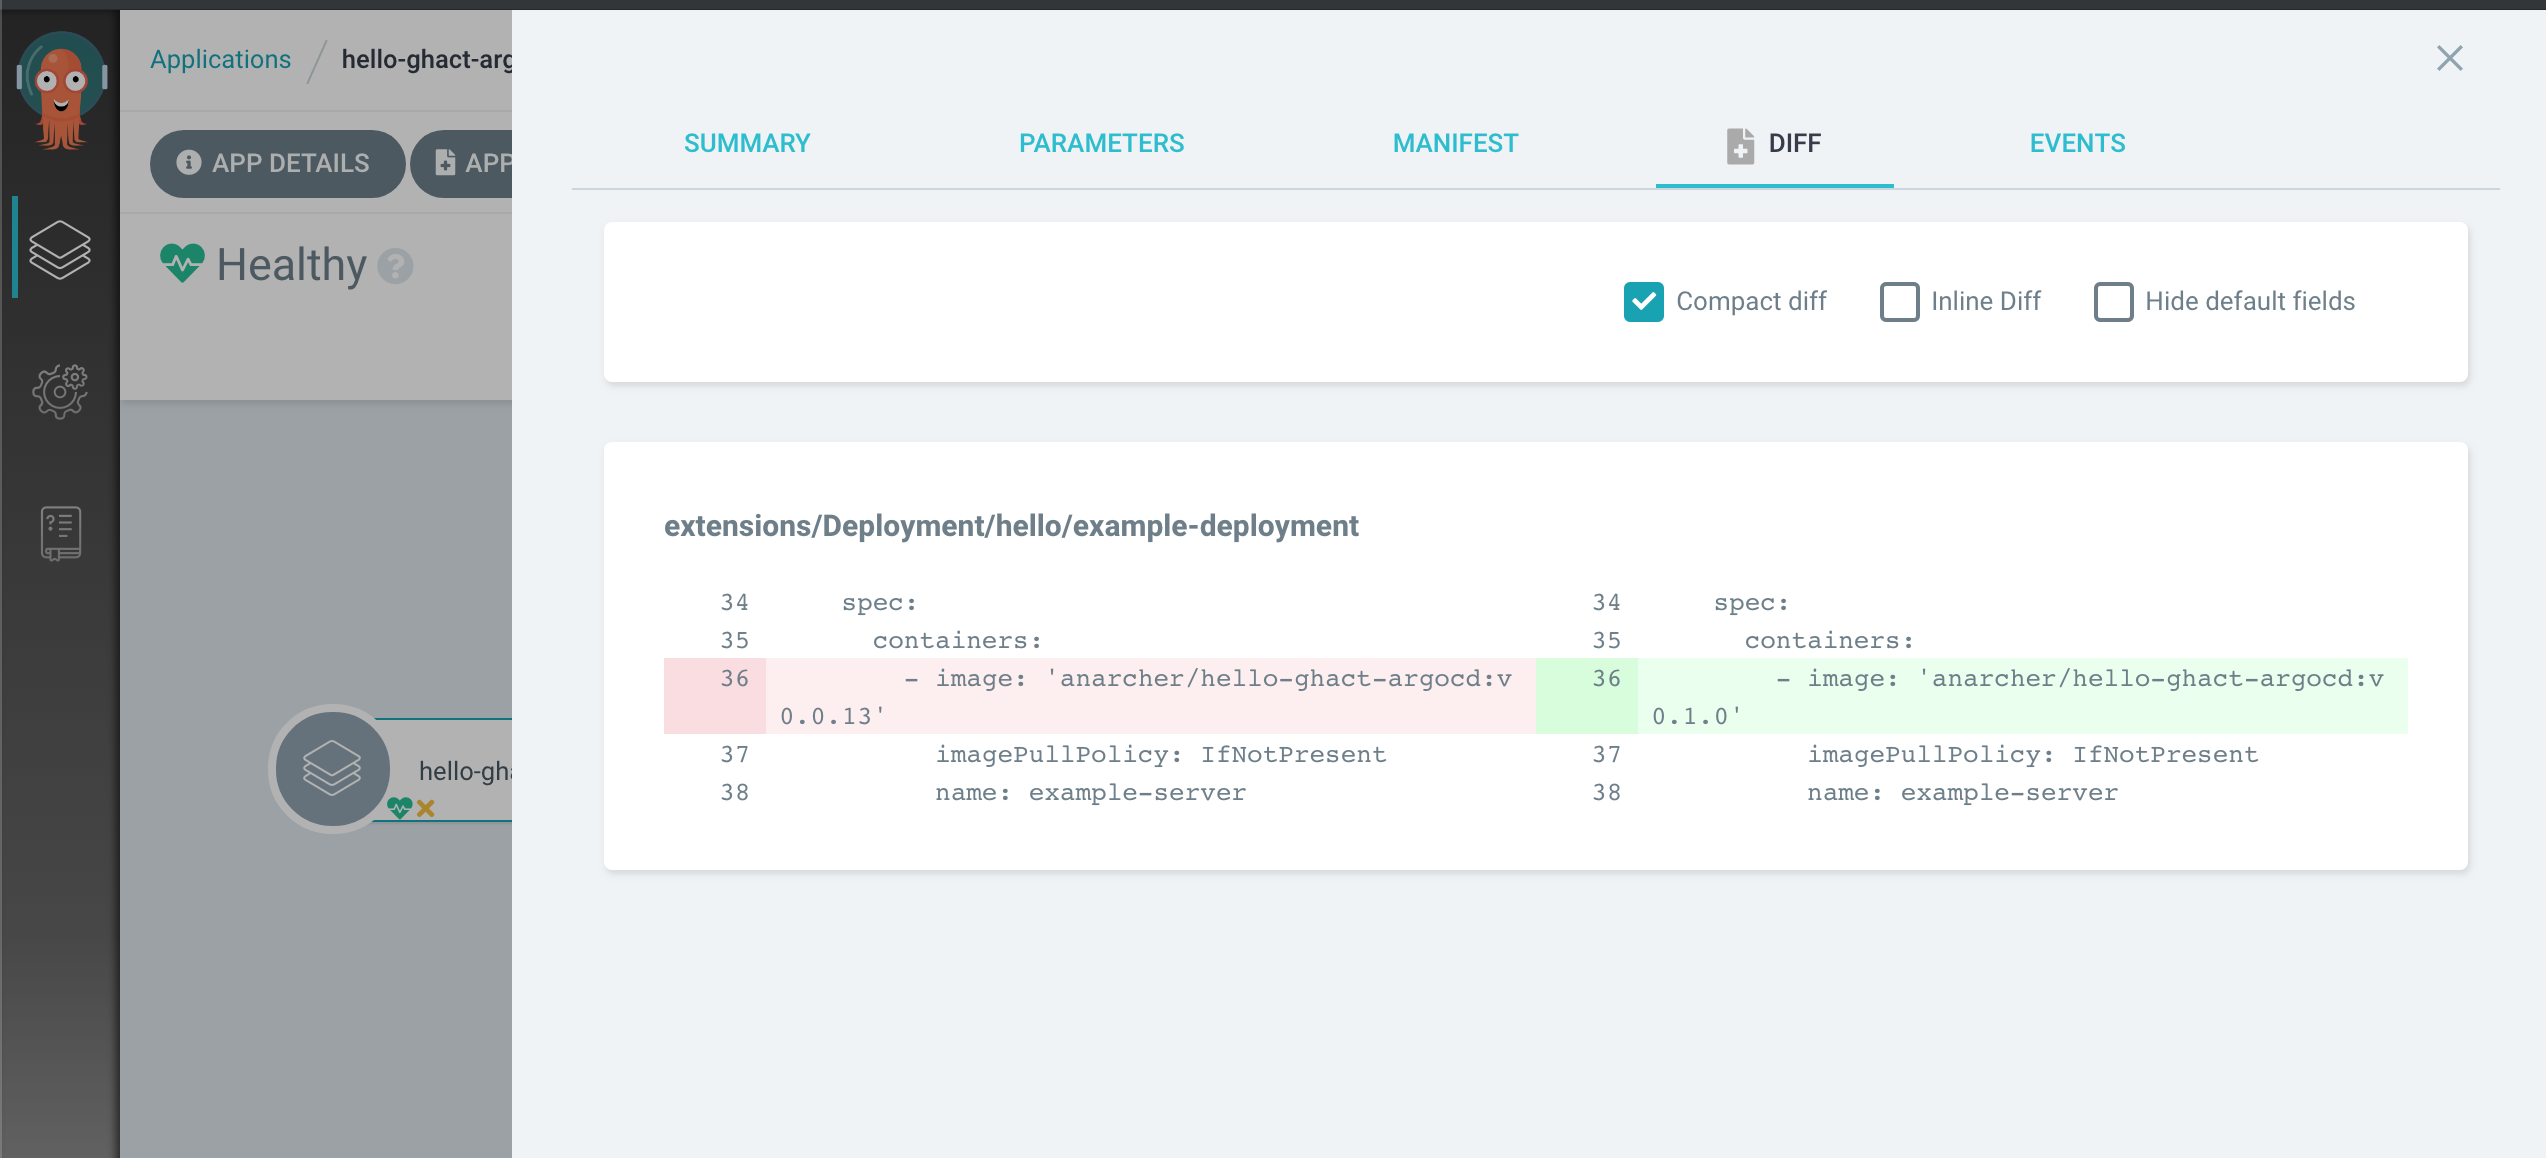The image size is (2546, 1158).
Task: Switch to the EVENTS tab
Action: click(x=2077, y=143)
